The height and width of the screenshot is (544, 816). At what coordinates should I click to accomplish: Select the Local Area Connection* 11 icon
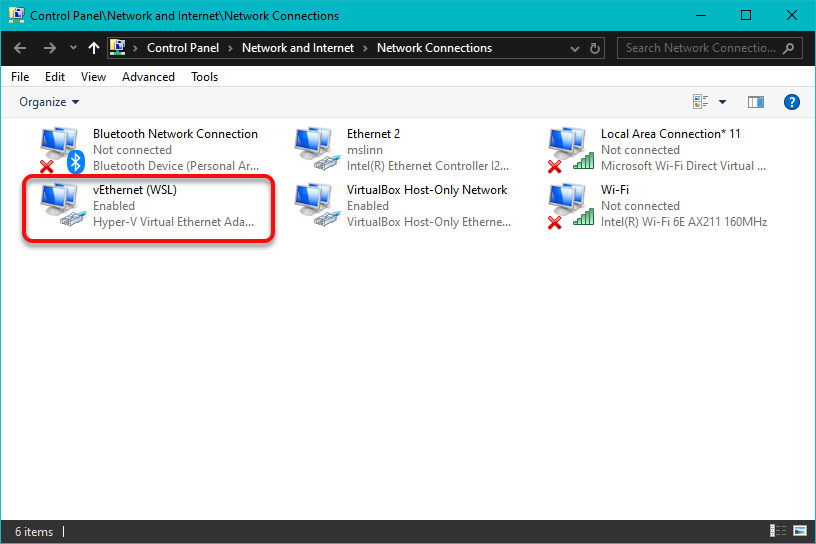click(x=570, y=150)
